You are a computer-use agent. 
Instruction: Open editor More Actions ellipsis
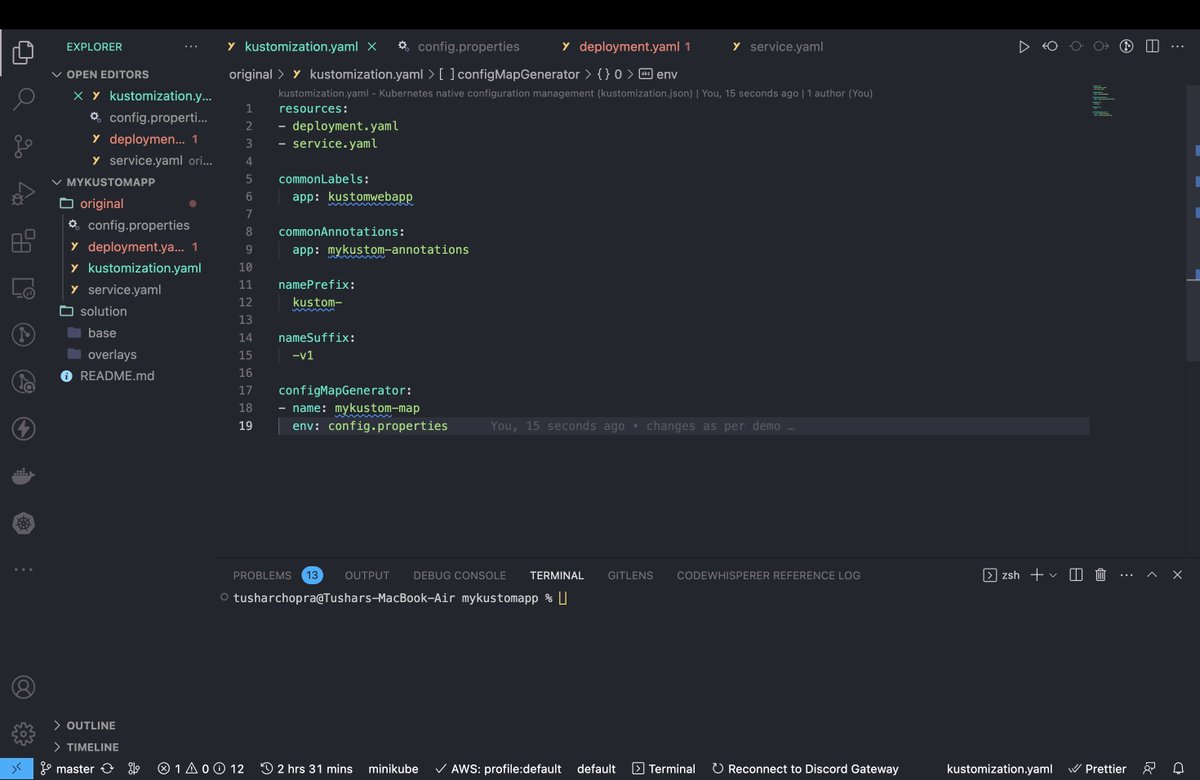coord(1177,46)
